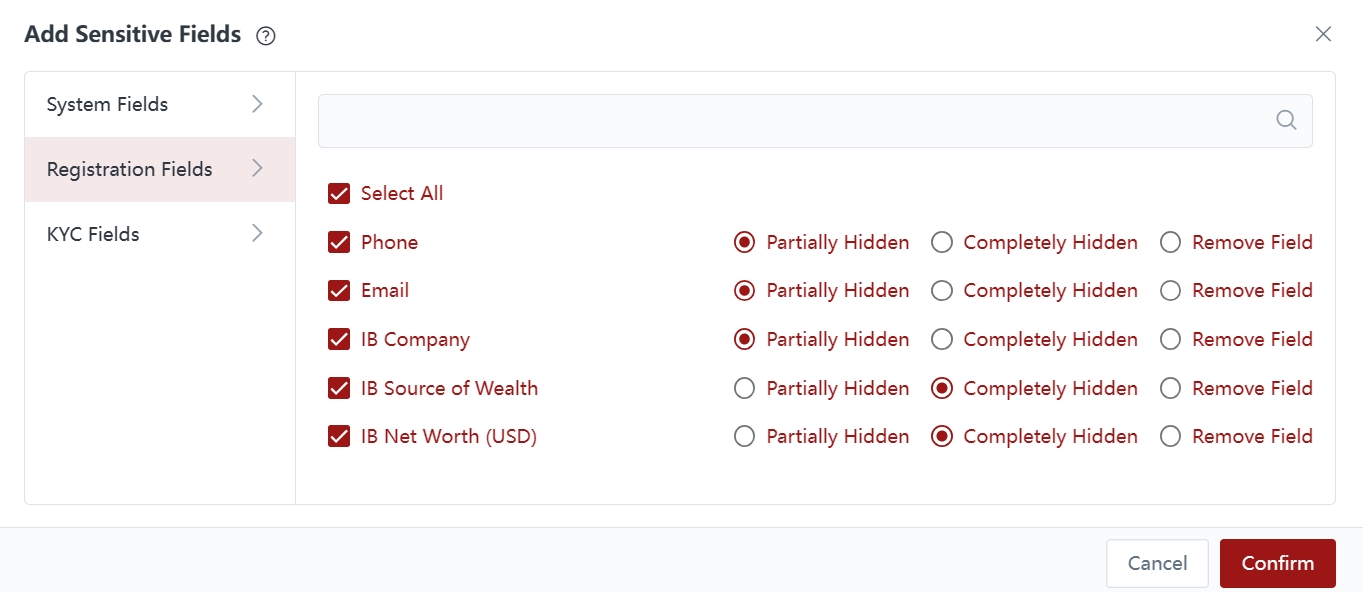Click the help question mark icon

[x=265, y=36]
